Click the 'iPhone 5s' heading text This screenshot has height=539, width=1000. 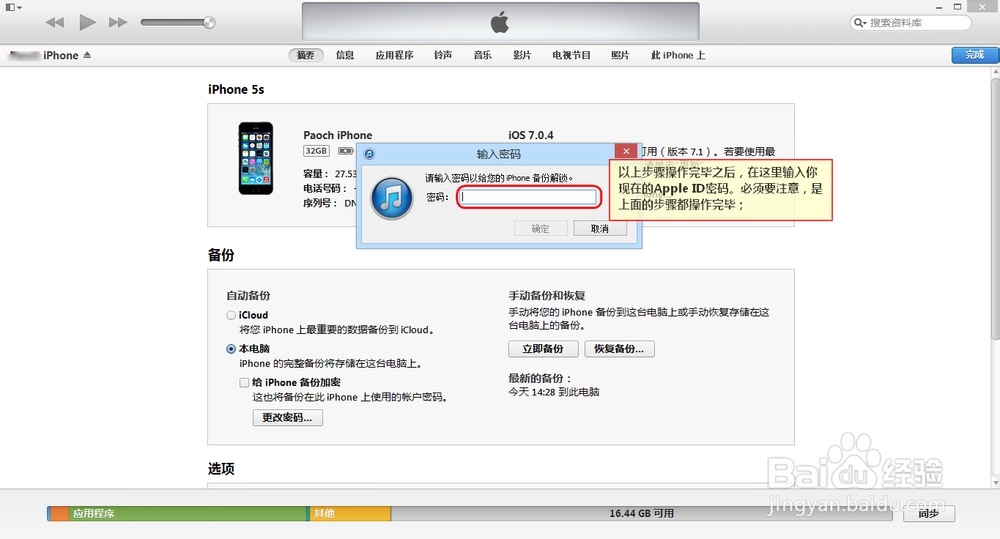[236, 89]
